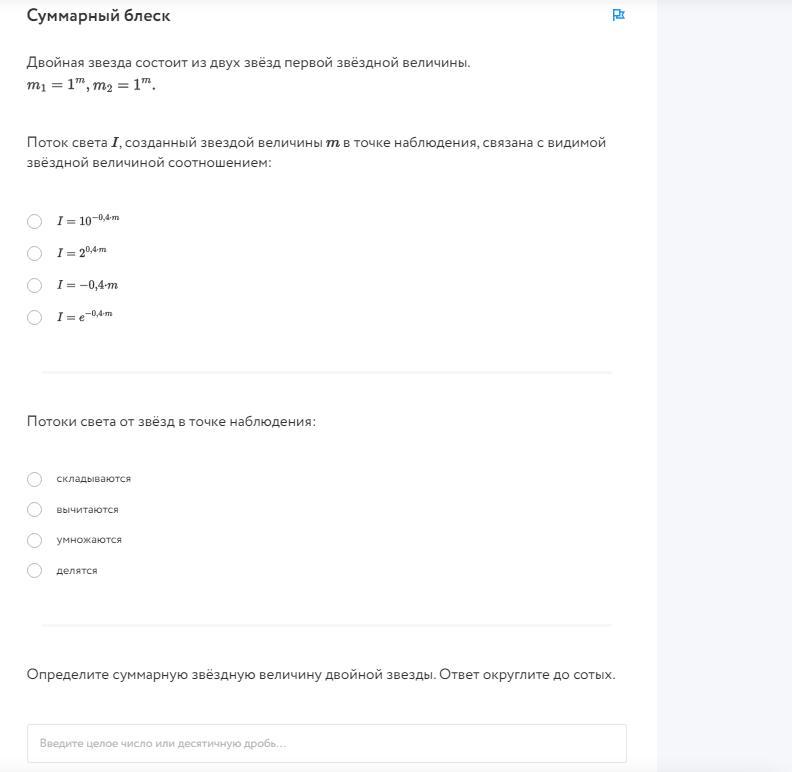792x772 pixels.
Task: Select the 'делятся' radio button
Action: (x=35, y=571)
